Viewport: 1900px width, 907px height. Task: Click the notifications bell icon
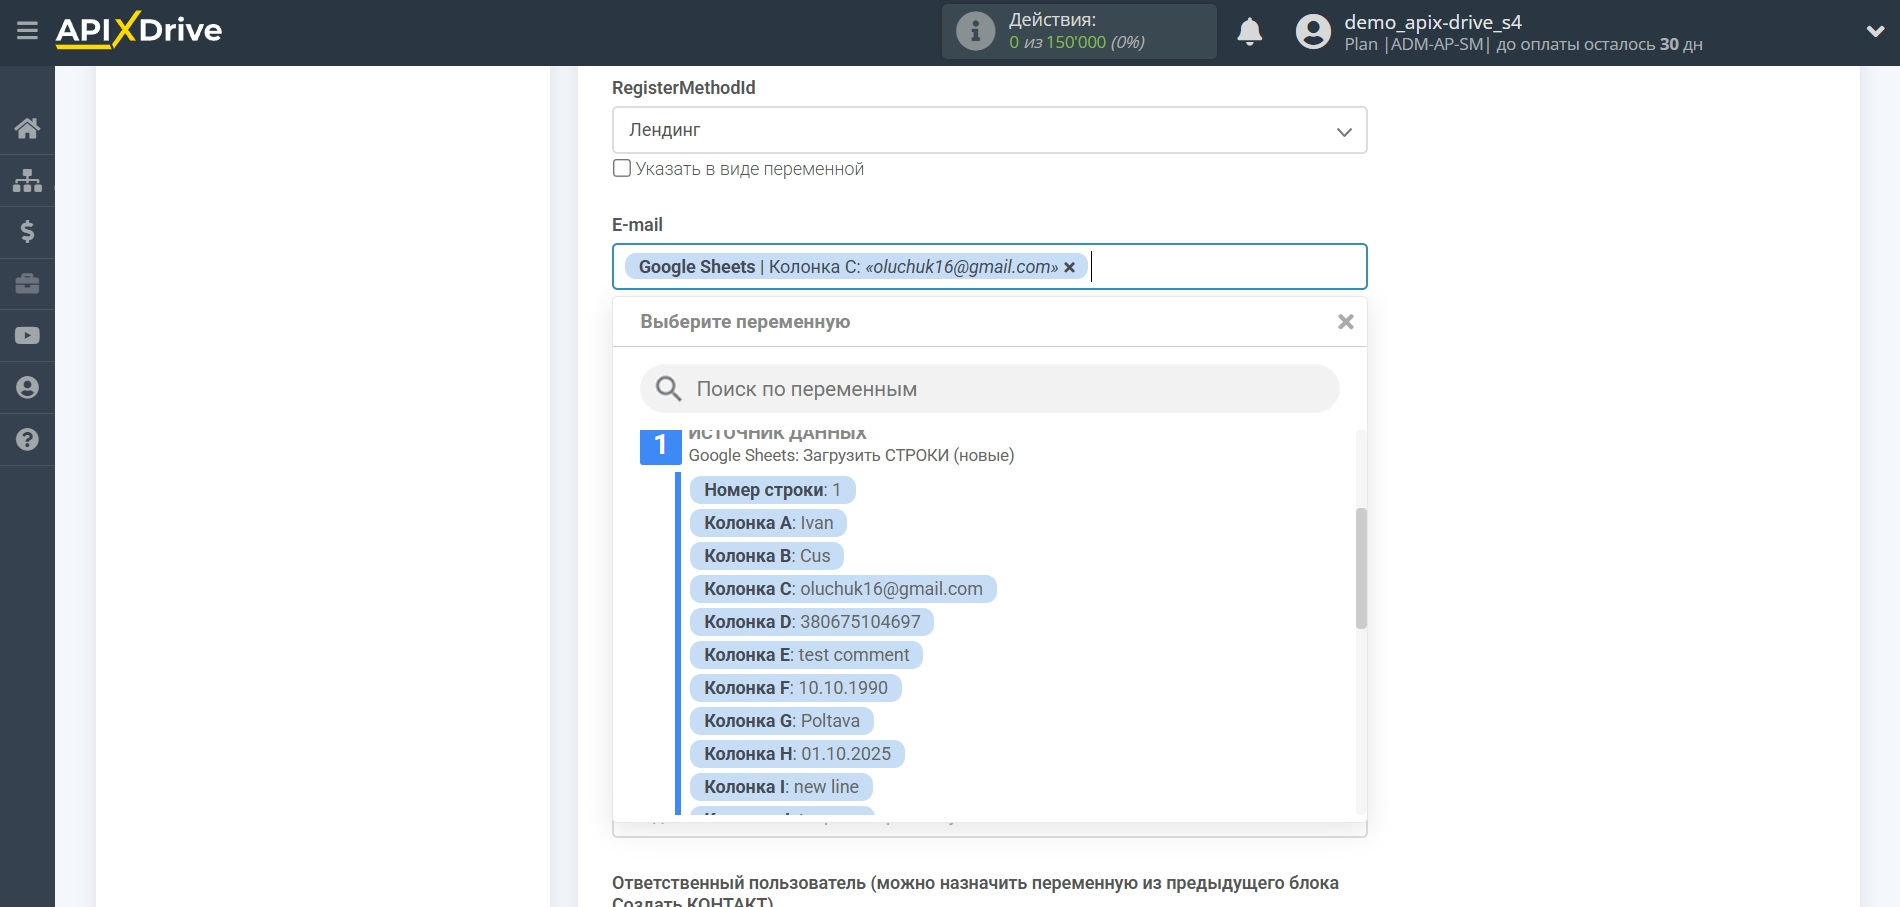tap(1249, 32)
